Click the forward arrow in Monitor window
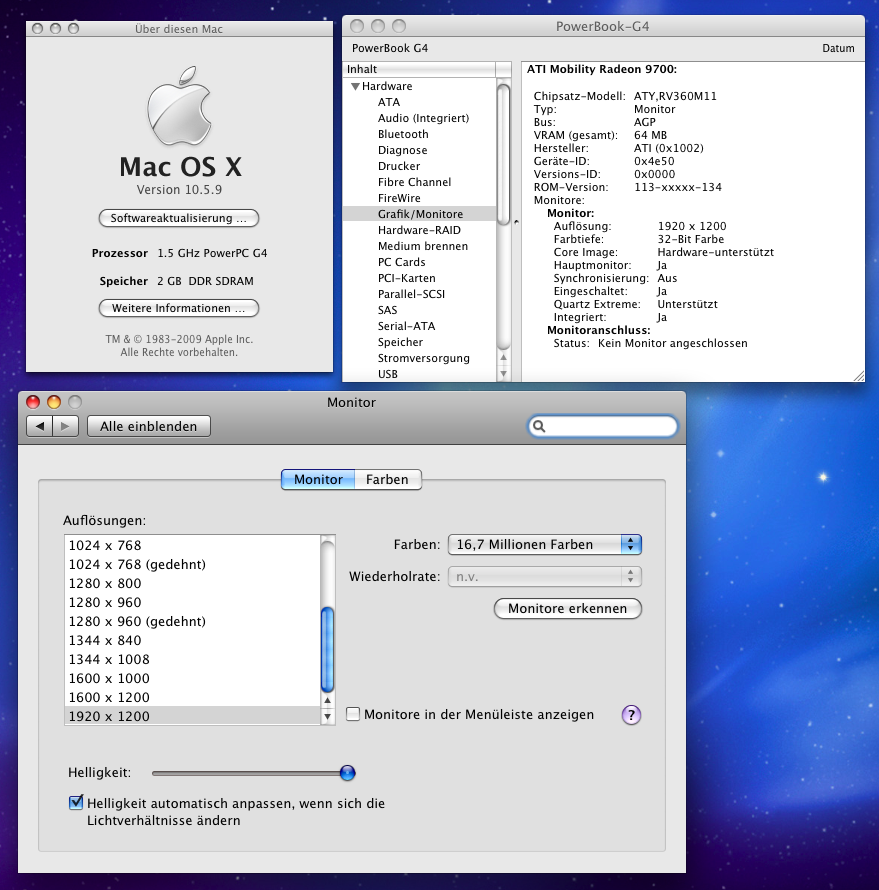 click(x=65, y=426)
